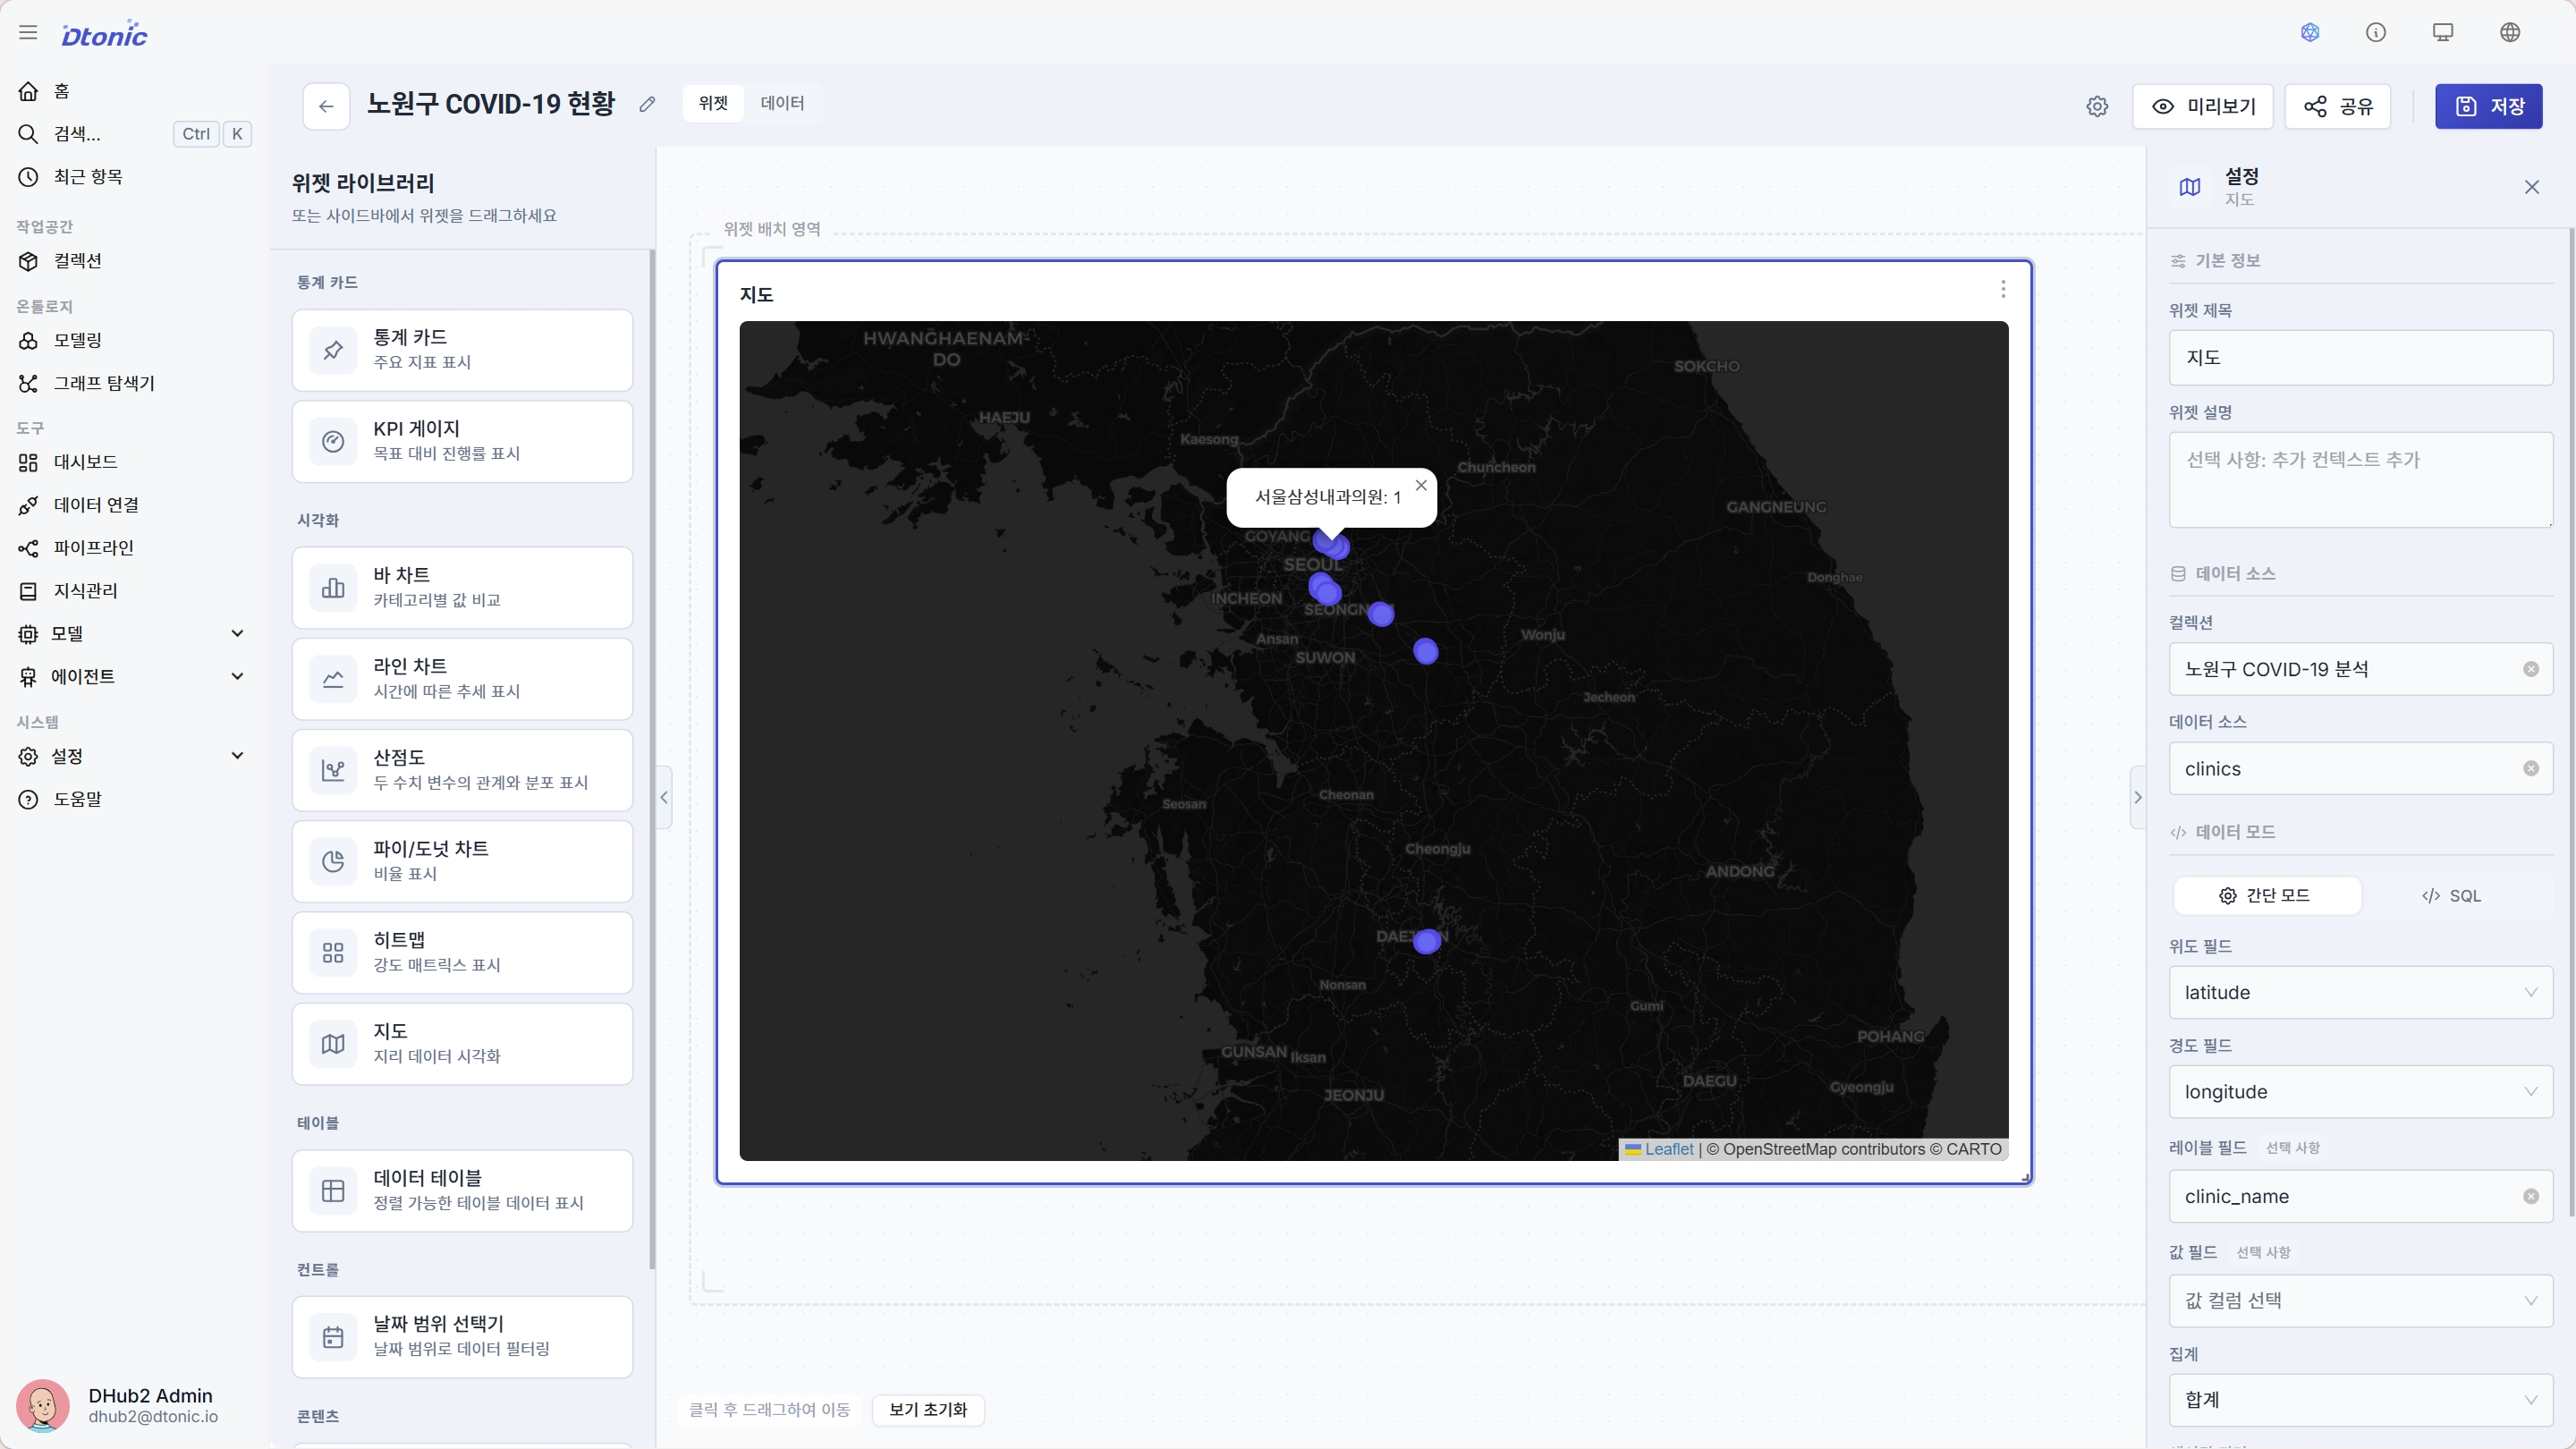Click the hamburger menu icon beside Dtonic logo
This screenshot has height=1449, width=2576.
pos(28,32)
